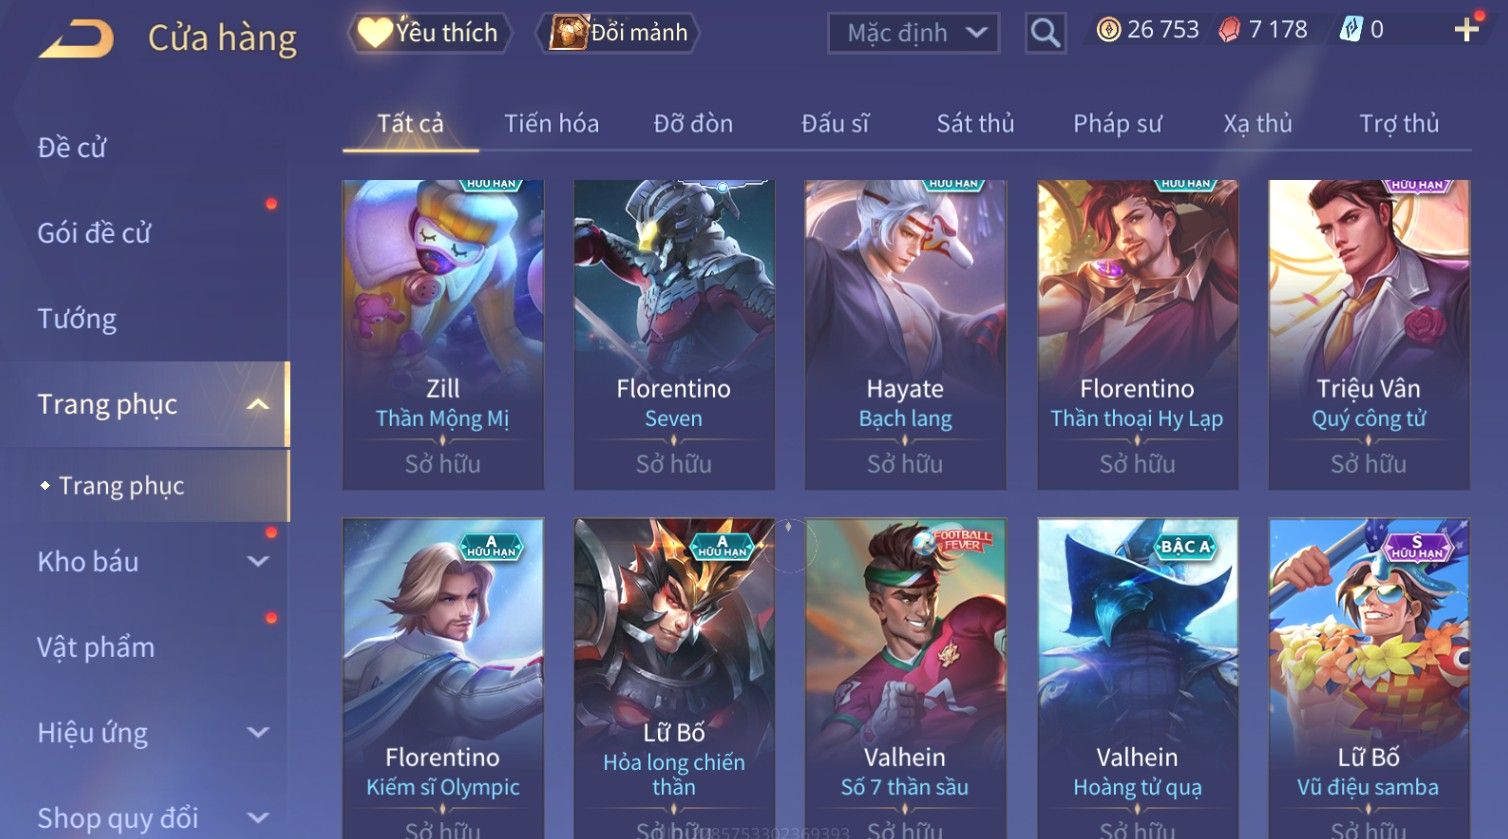Click the golden back arrow icon
This screenshot has height=839, width=1508.
[76, 39]
